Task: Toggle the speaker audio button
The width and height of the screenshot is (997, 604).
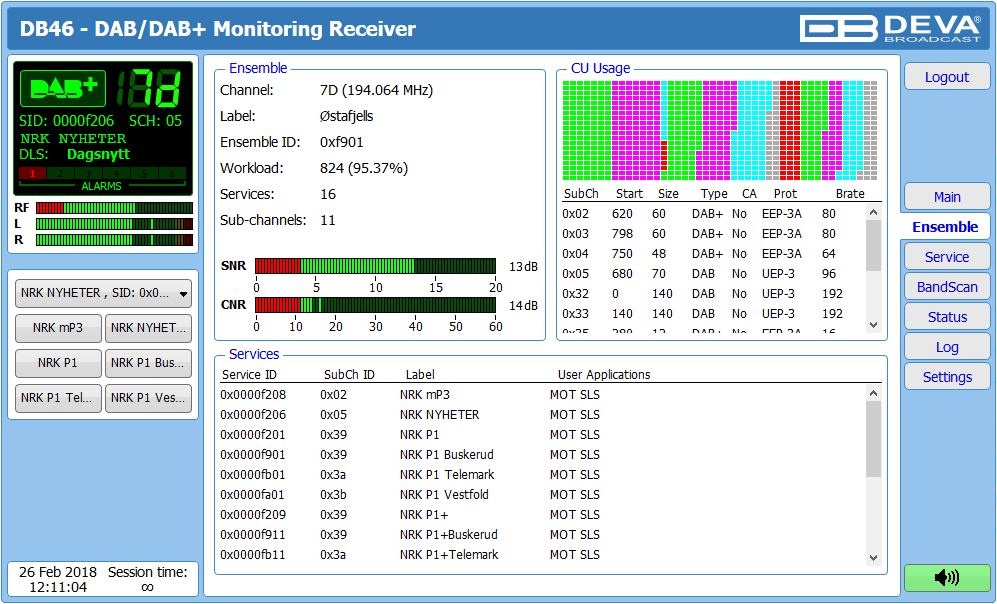Action: point(947,577)
